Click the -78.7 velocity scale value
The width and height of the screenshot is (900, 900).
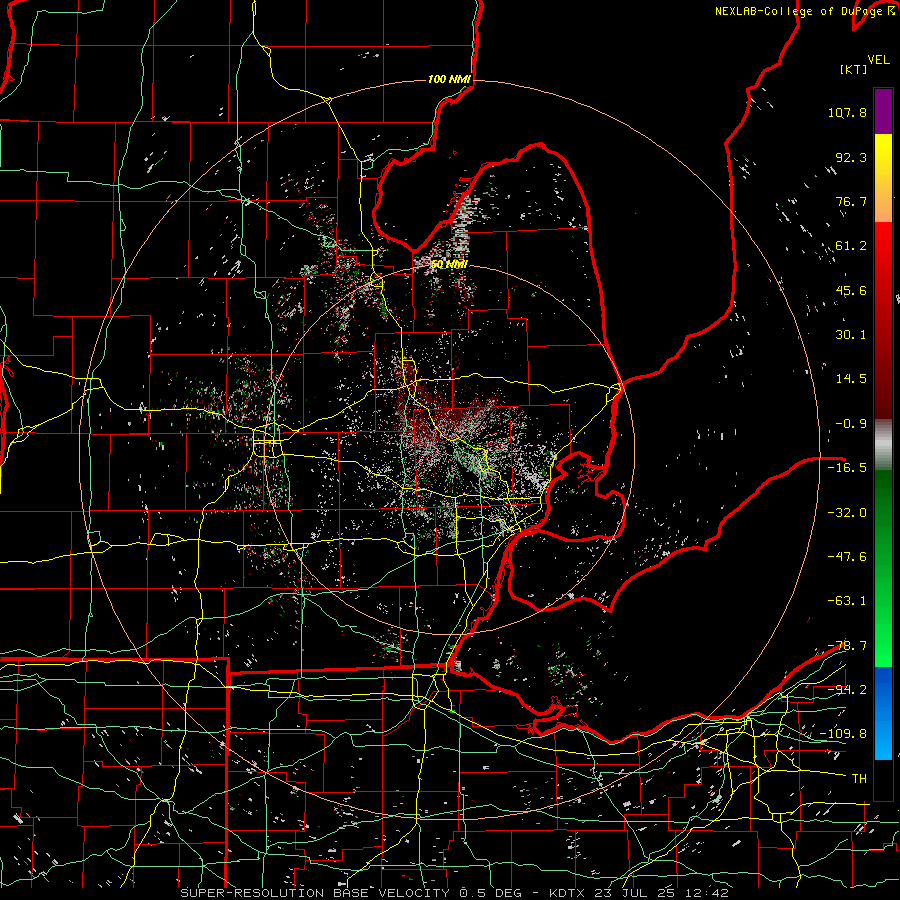847,646
